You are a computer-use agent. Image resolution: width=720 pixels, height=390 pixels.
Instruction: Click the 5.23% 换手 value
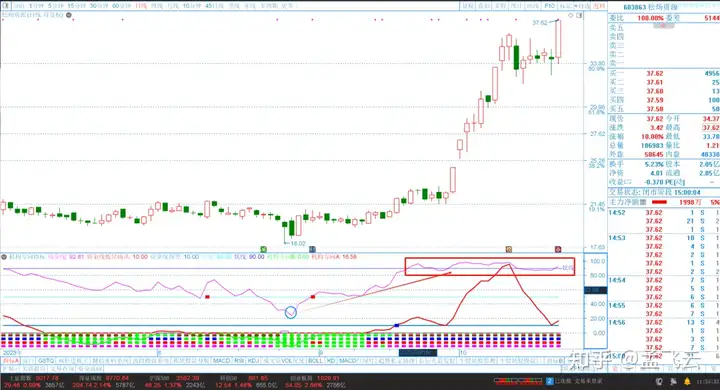click(654, 164)
